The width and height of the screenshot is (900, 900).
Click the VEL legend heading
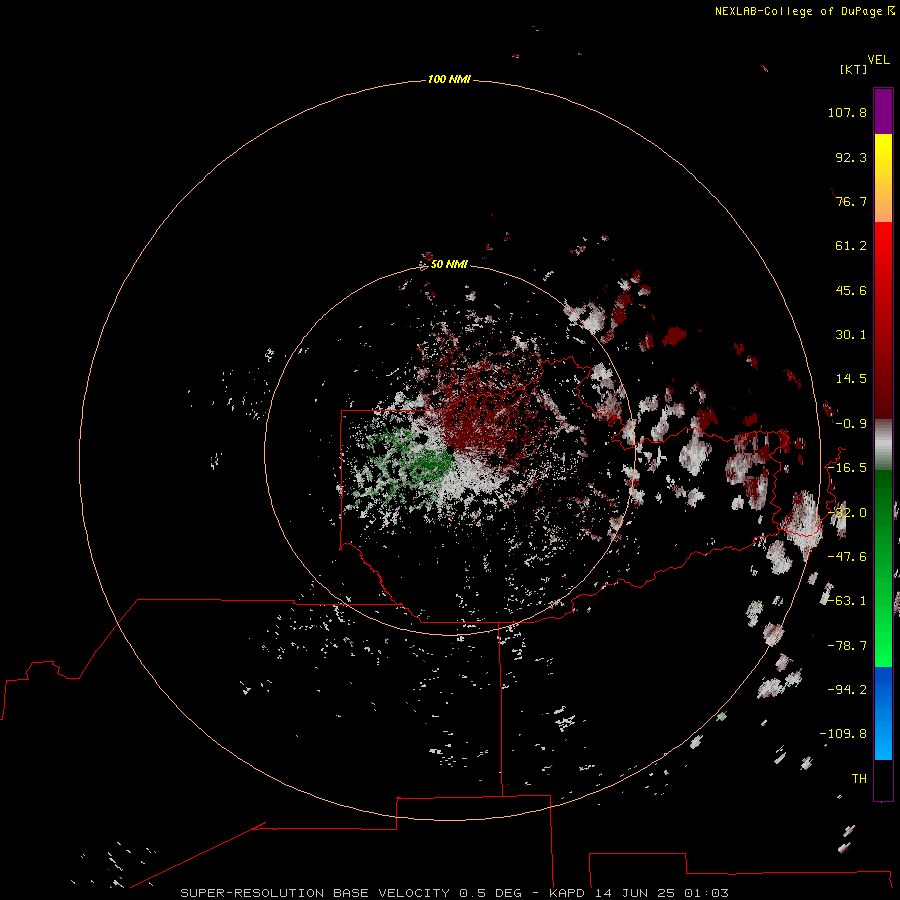pos(879,60)
